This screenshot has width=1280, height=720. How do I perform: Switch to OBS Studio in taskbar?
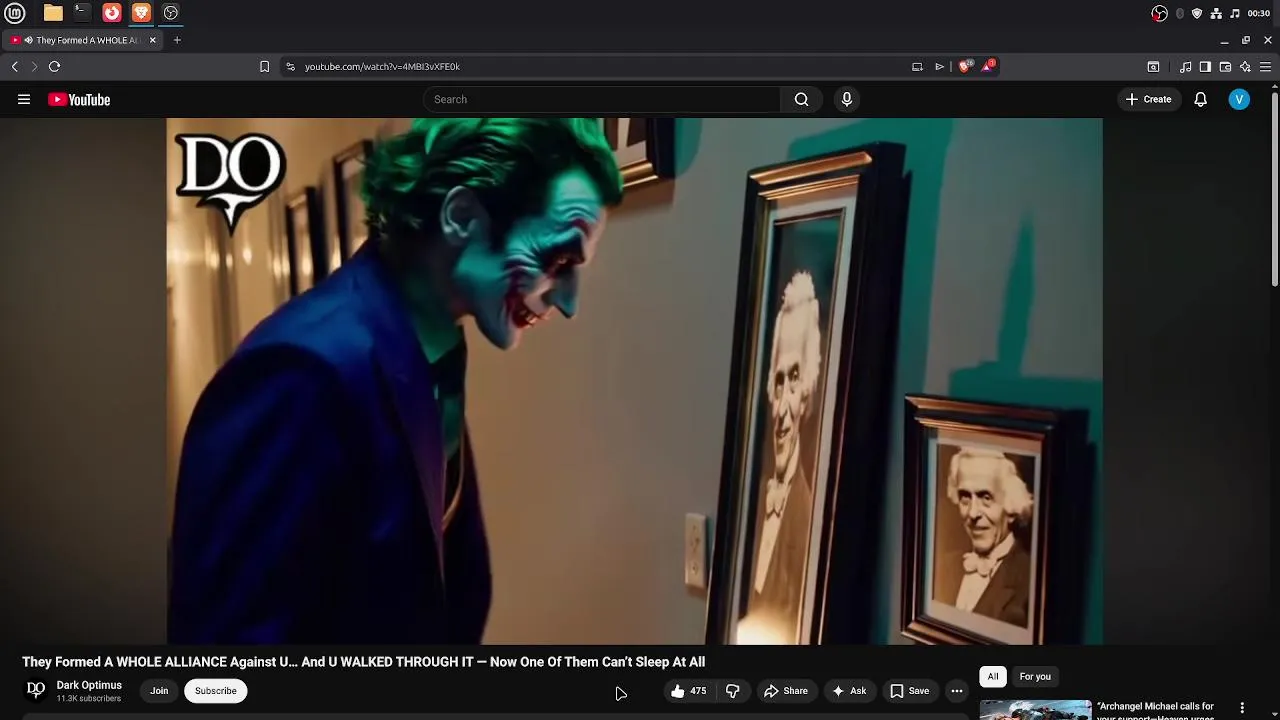[x=171, y=13]
